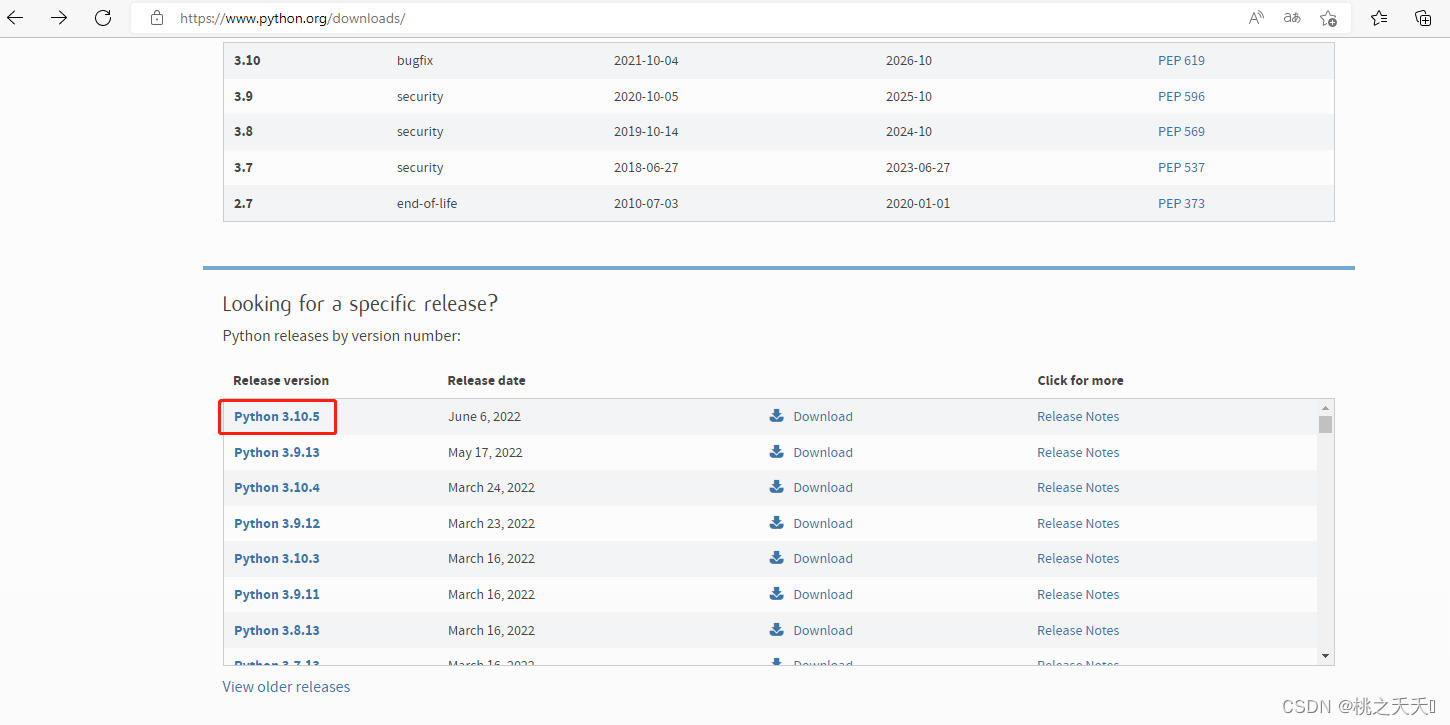This screenshot has width=1450, height=725.
Task: Click Download link for Python 3.9.13
Action: [823, 452]
